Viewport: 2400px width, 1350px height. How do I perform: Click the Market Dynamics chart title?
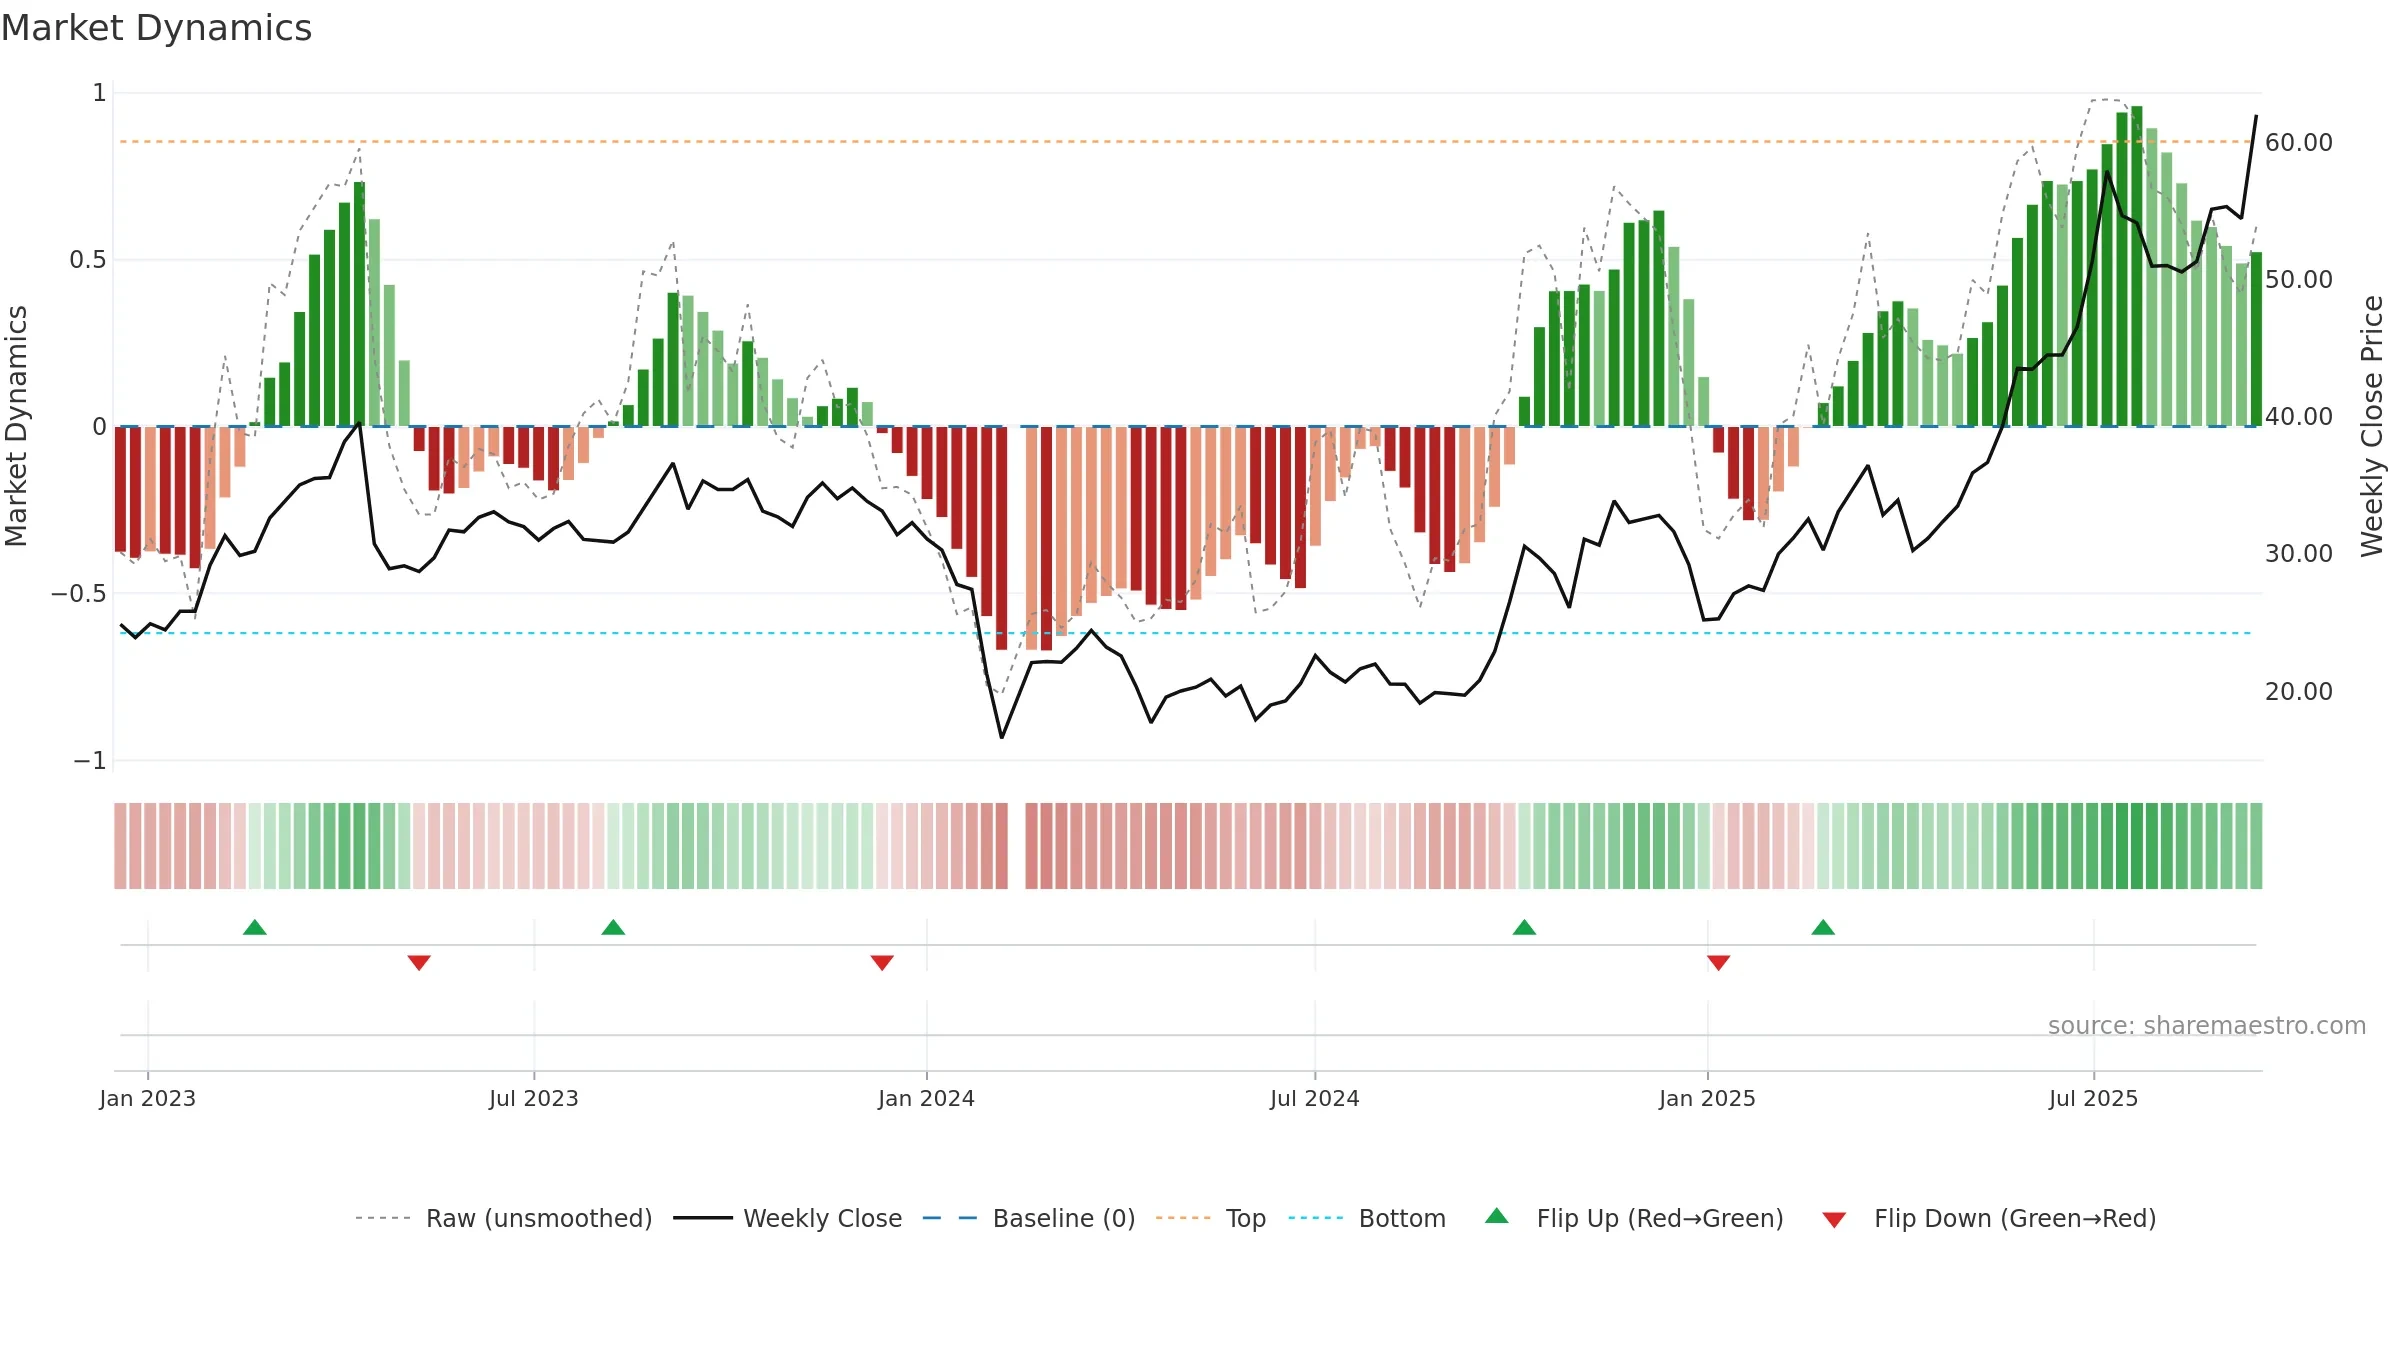[157, 28]
